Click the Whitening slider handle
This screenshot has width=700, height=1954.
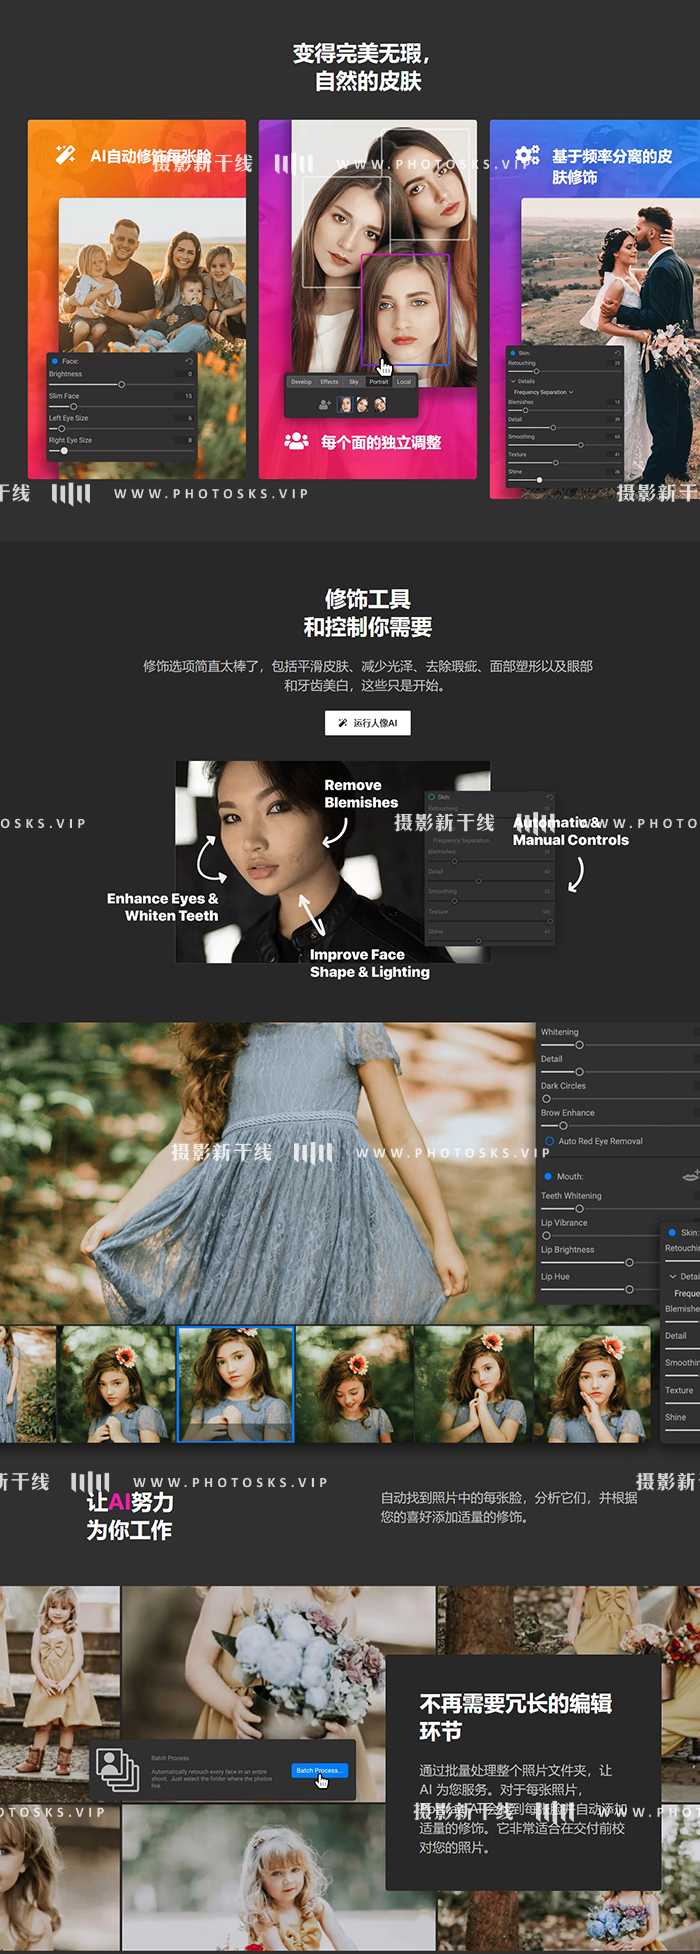pyautogui.click(x=580, y=1044)
